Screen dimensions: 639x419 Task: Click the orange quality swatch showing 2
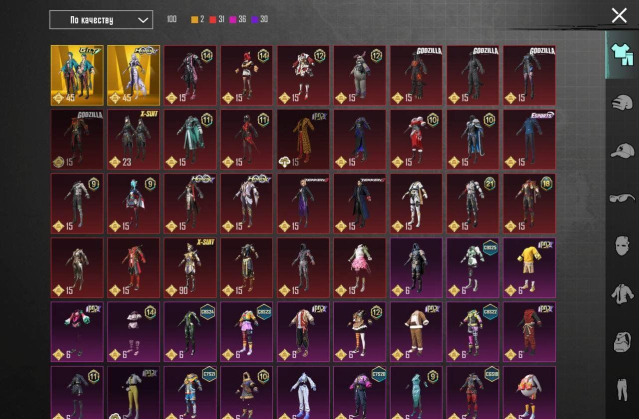[196, 20]
